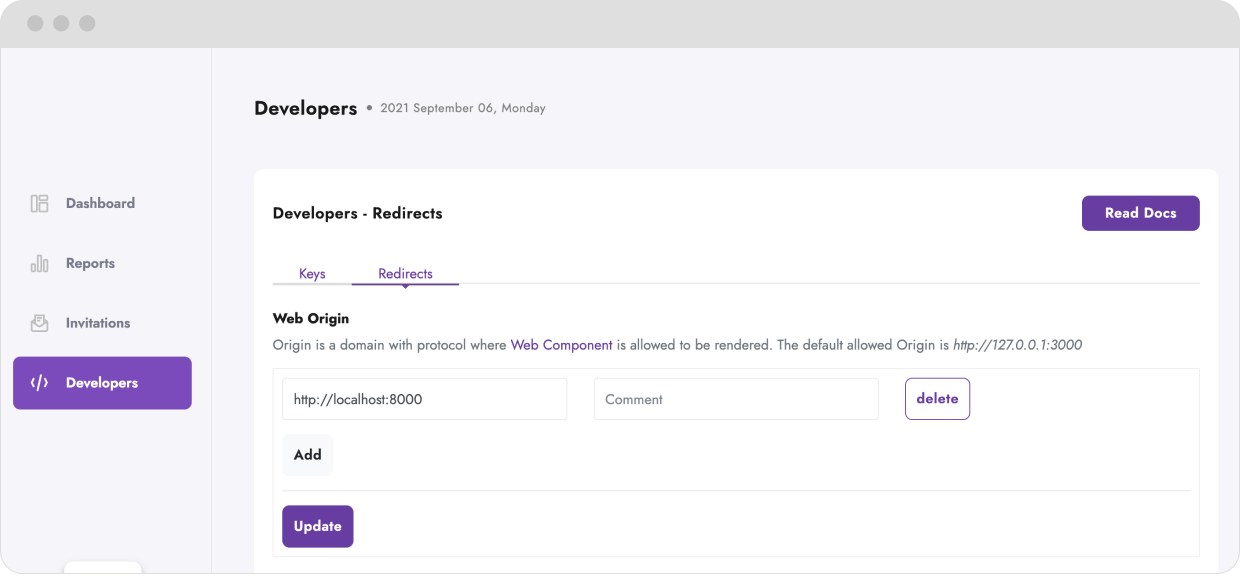Remove the origin with the delete button
Image resolution: width=1240 pixels, height=577 pixels.
click(x=937, y=399)
